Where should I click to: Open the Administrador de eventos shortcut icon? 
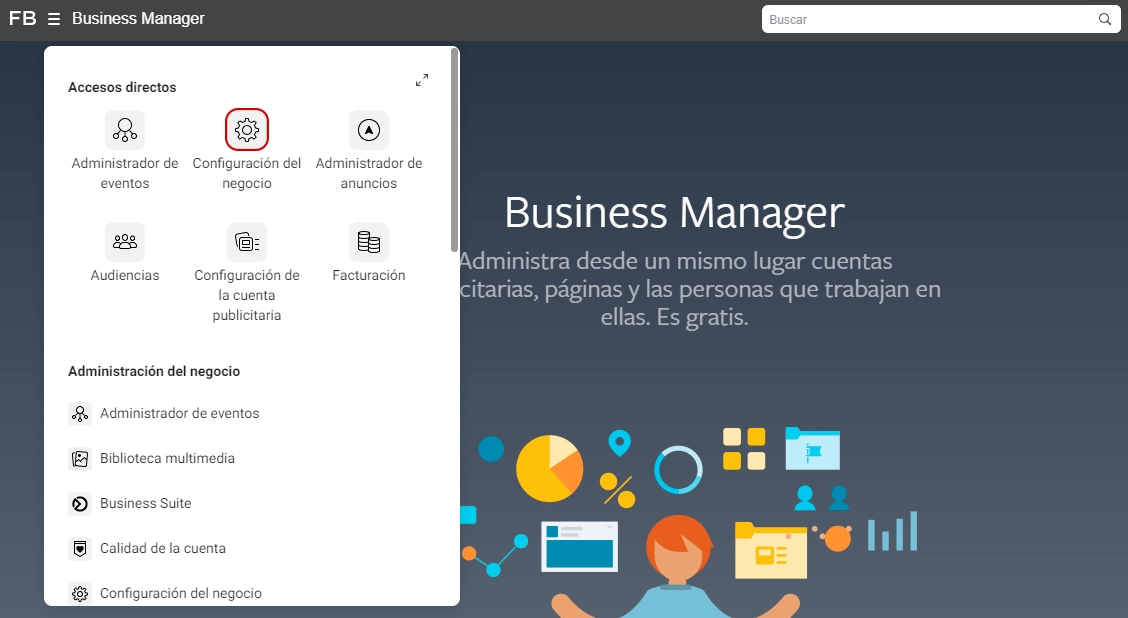click(125, 130)
